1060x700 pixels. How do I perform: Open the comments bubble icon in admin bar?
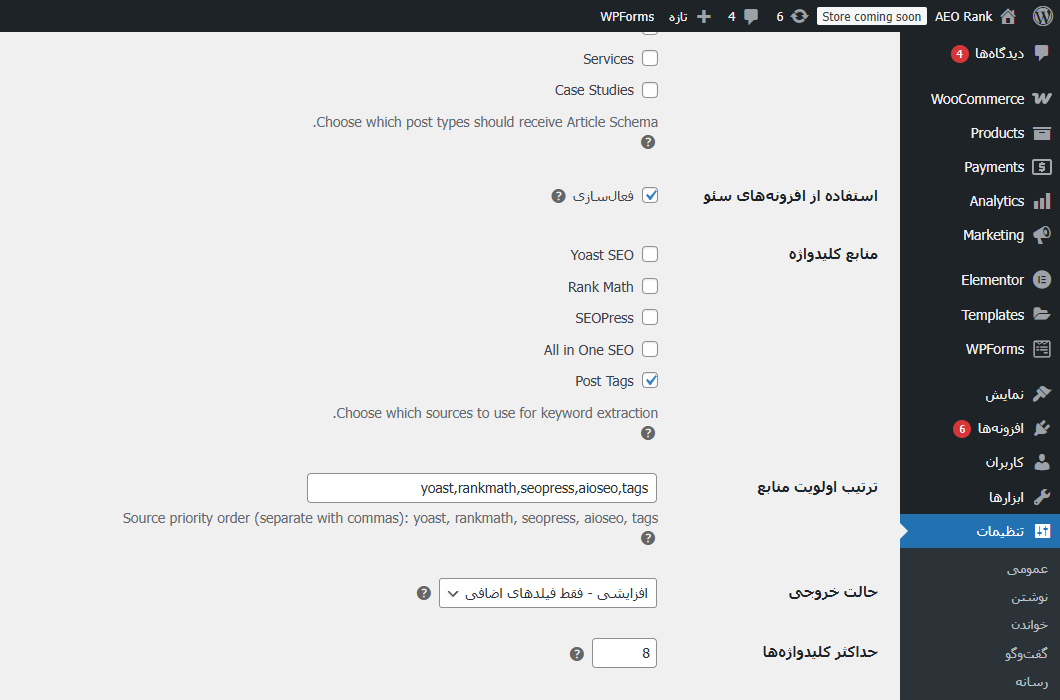pos(751,16)
